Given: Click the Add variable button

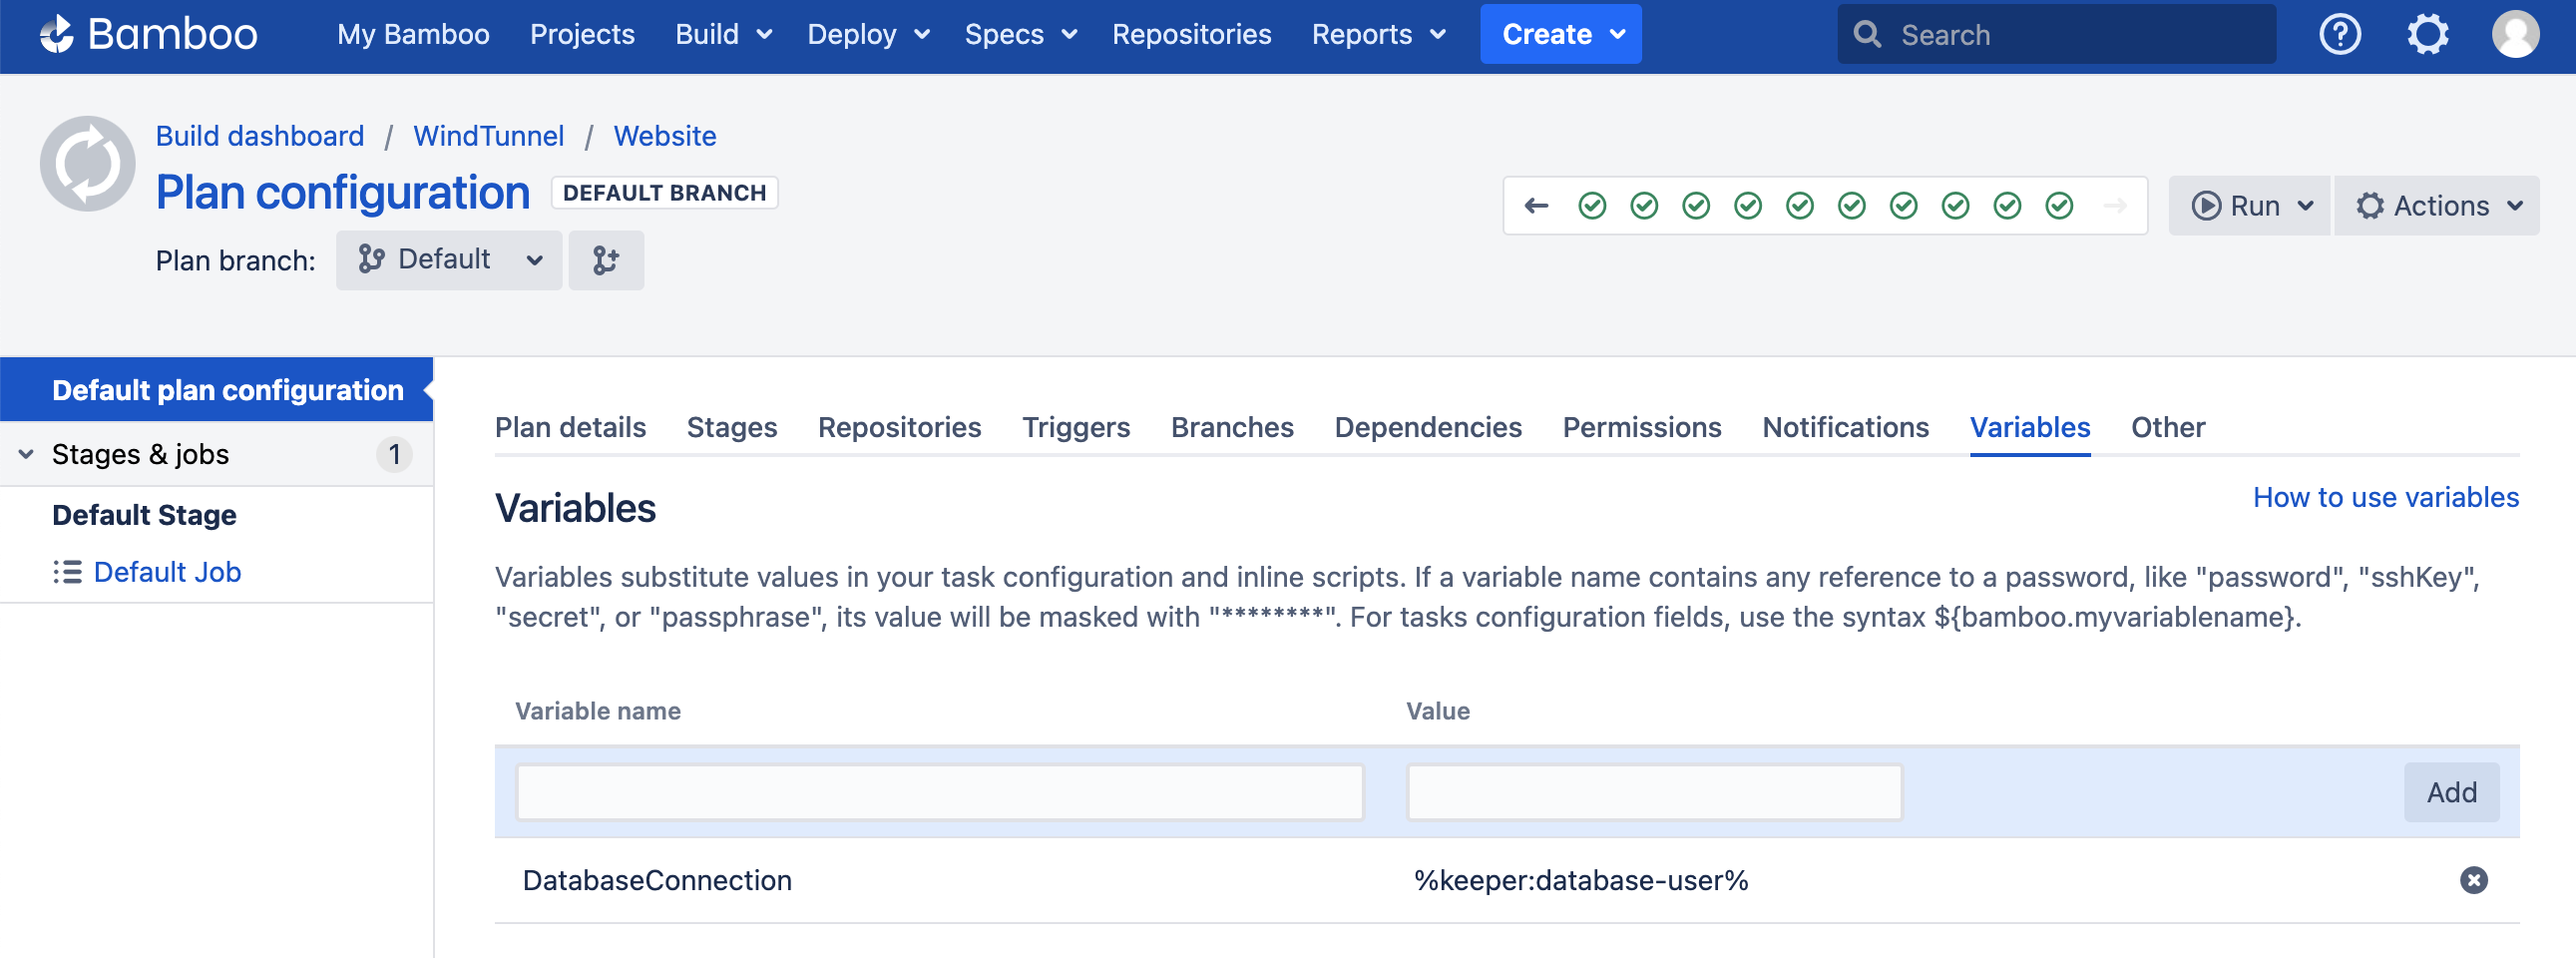Looking at the screenshot, I should tap(2451, 793).
